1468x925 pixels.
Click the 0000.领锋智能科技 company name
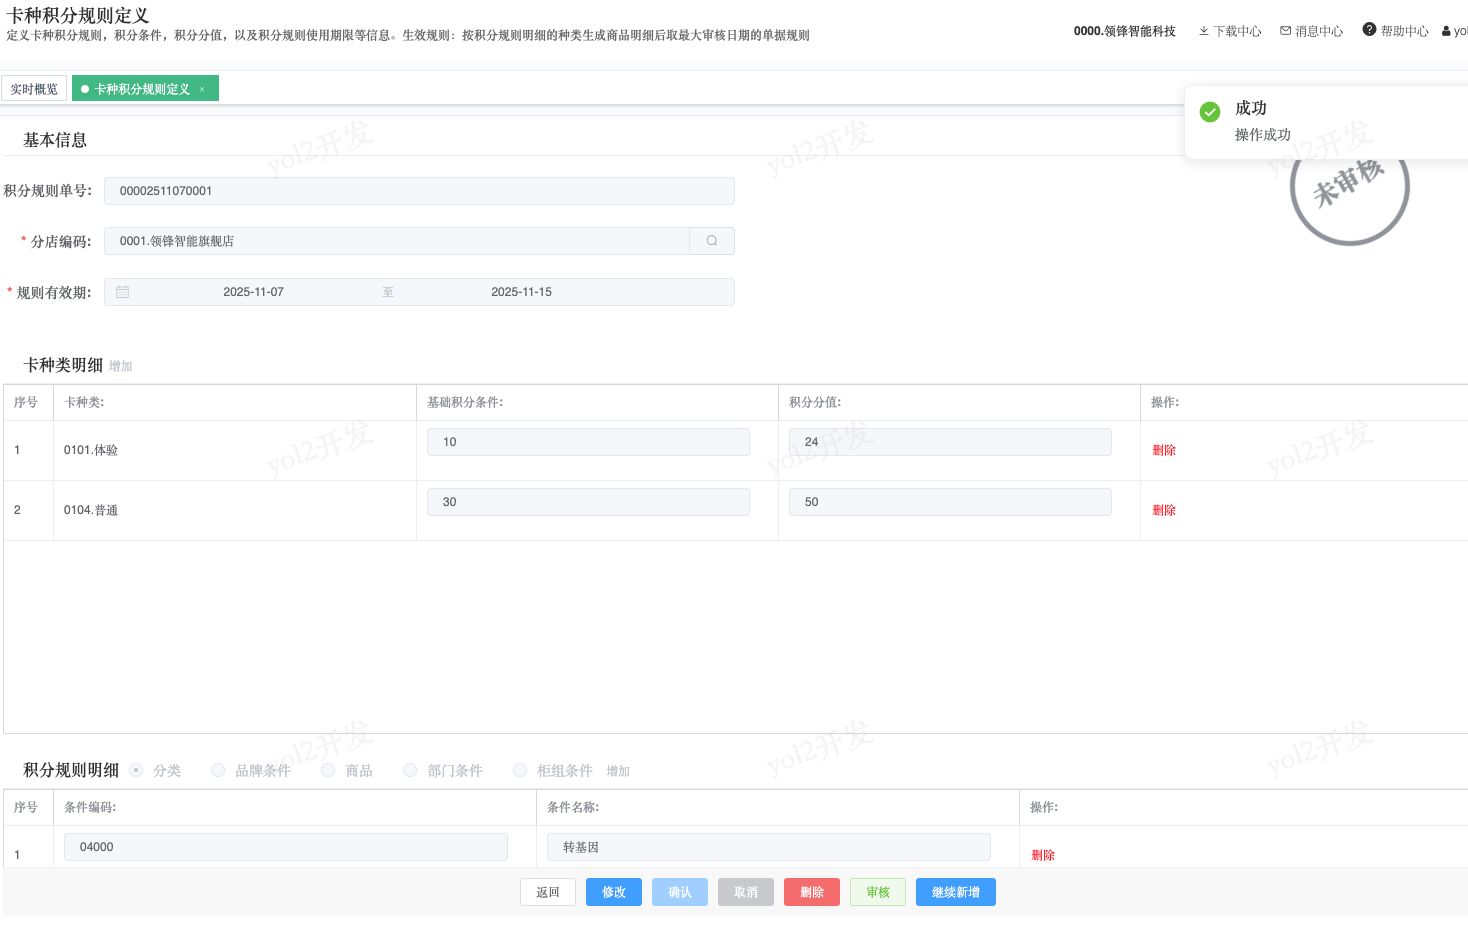[x=1125, y=31]
